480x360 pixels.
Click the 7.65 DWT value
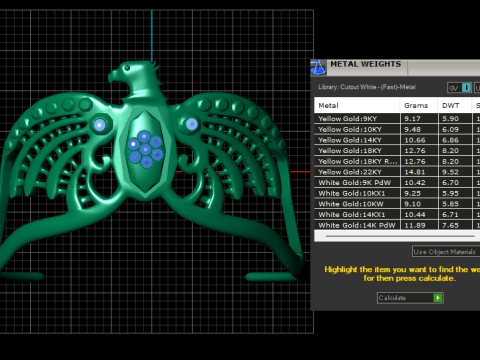tap(450, 225)
